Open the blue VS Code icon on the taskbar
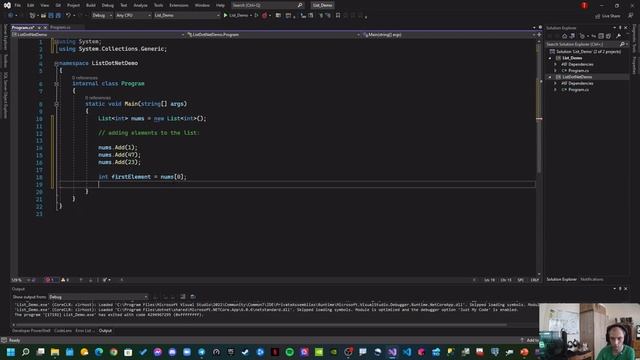640x360 pixels. click(407, 352)
